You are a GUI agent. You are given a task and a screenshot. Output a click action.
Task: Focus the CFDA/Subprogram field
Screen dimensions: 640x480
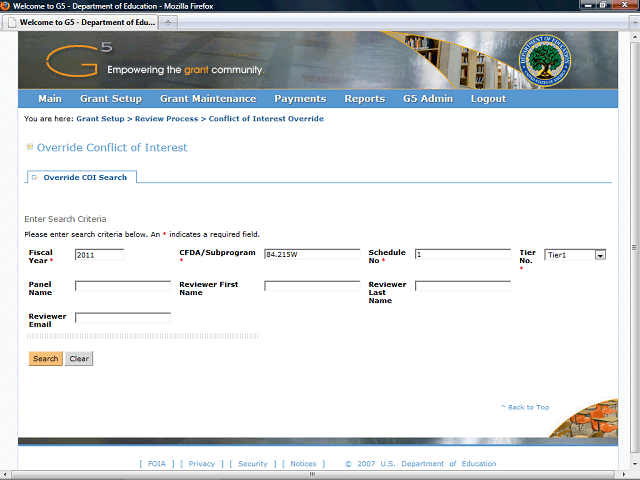(x=312, y=254)
